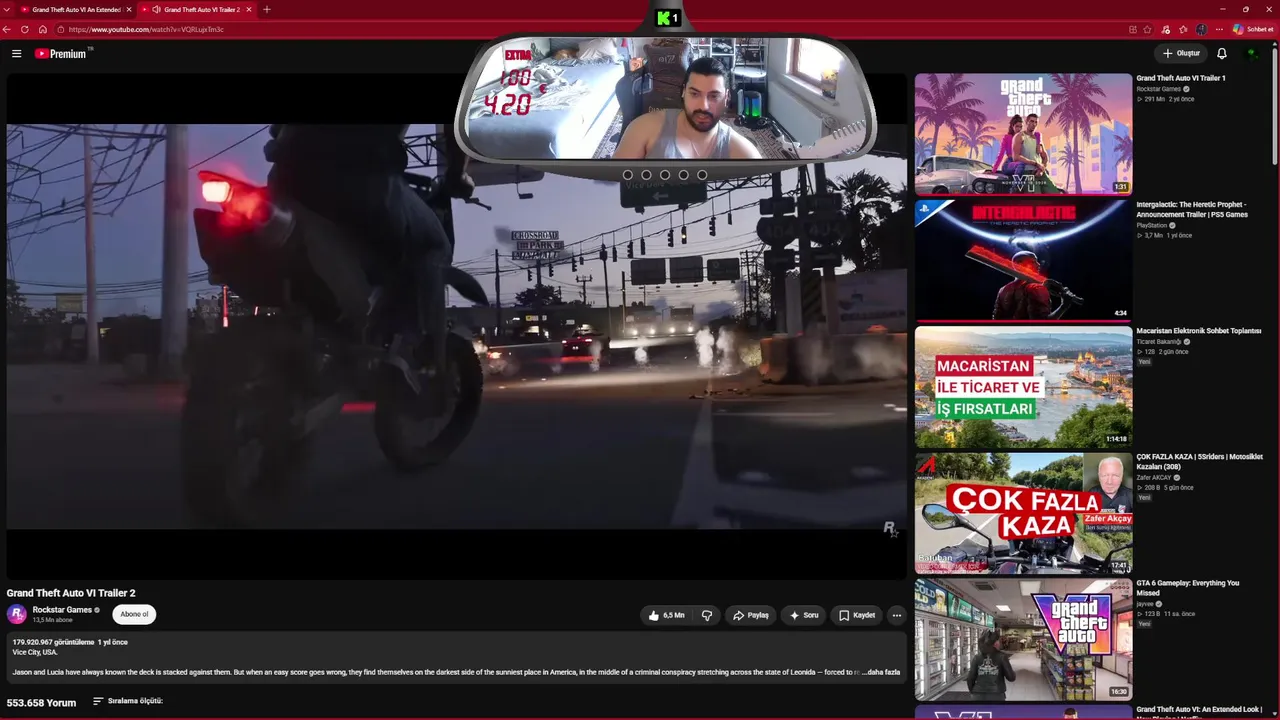Open YouTube notifications bell

(1222, 54)
